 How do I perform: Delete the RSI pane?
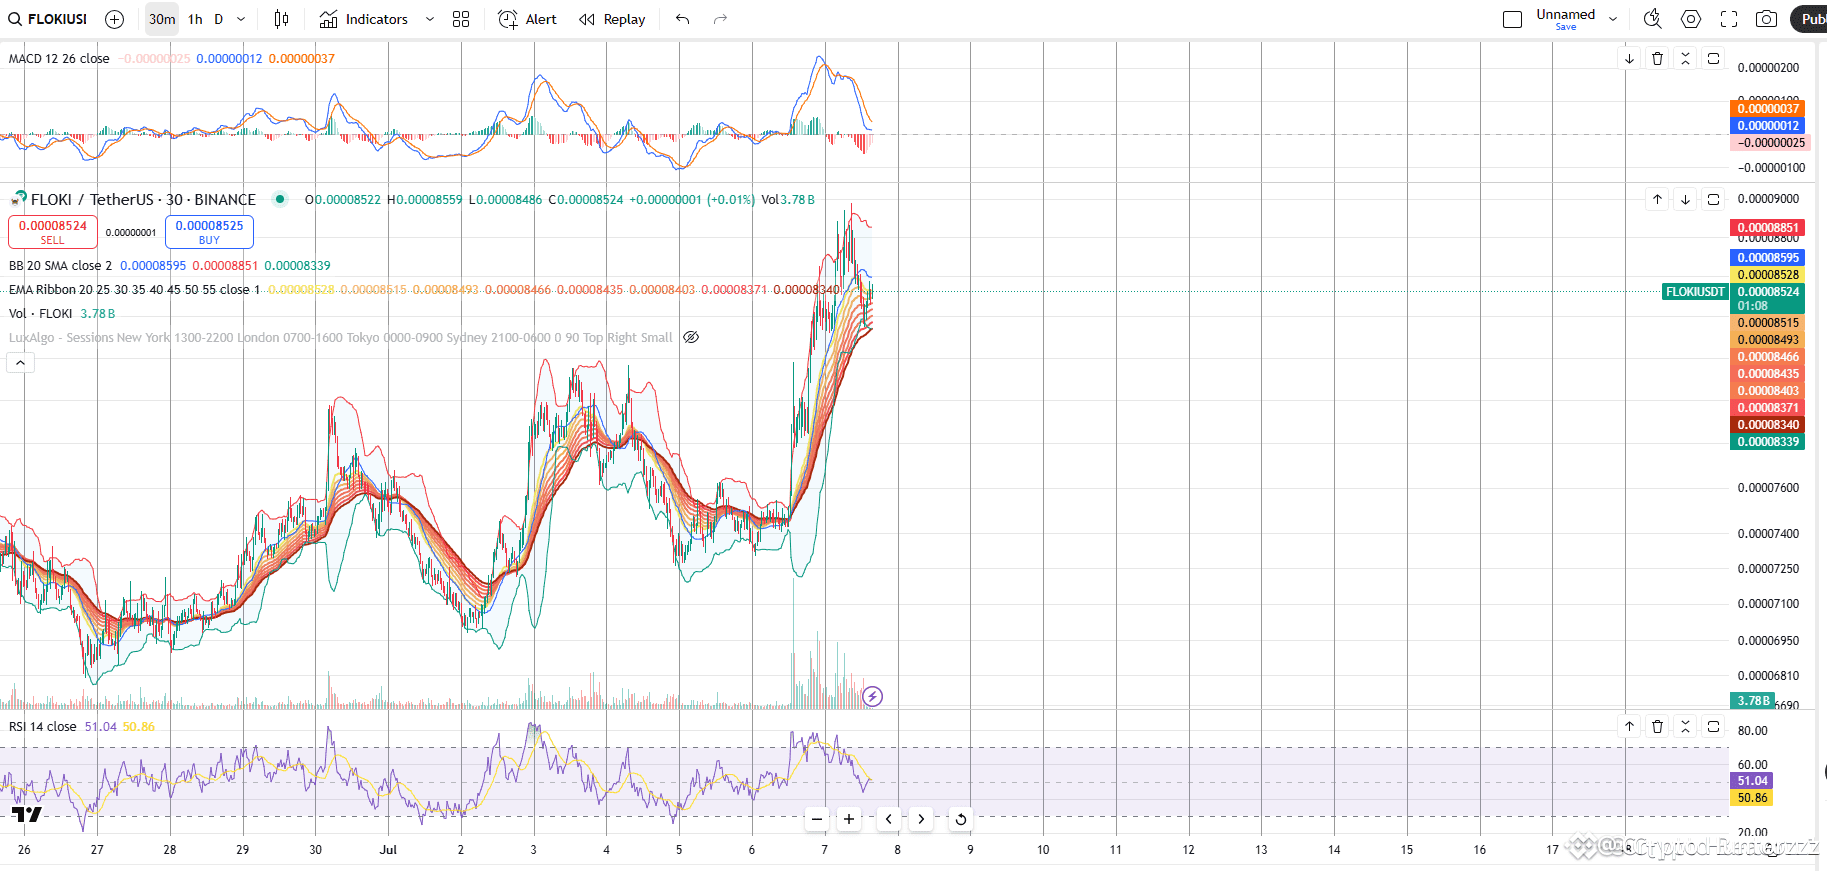pyautogui.click(x=1658, y=727)
